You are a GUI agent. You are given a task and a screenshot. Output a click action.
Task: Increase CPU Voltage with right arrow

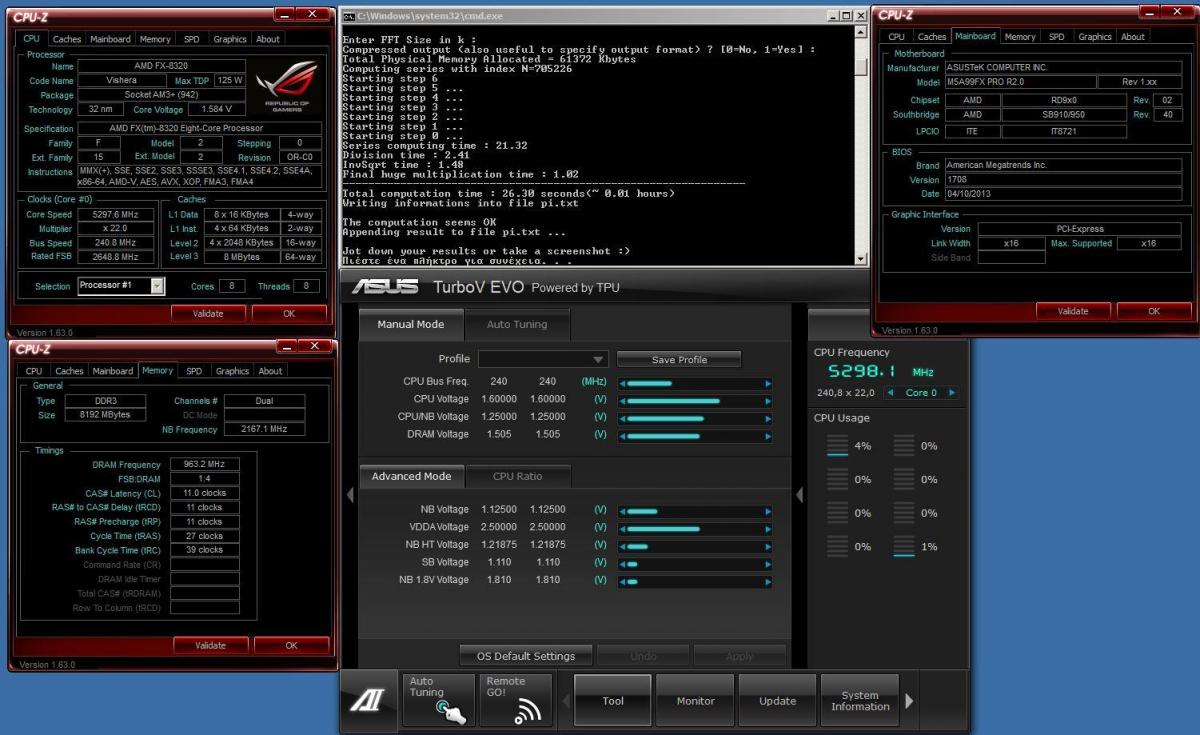(x=768, y=400)
